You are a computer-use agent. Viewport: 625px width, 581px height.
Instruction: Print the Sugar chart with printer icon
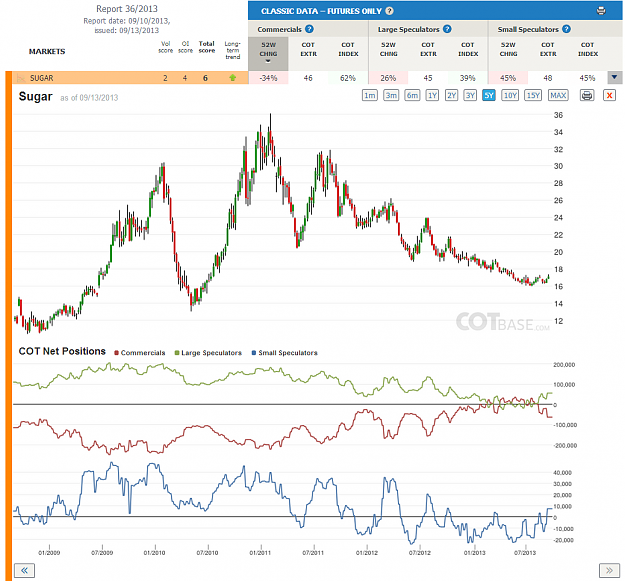click(587, 96)
